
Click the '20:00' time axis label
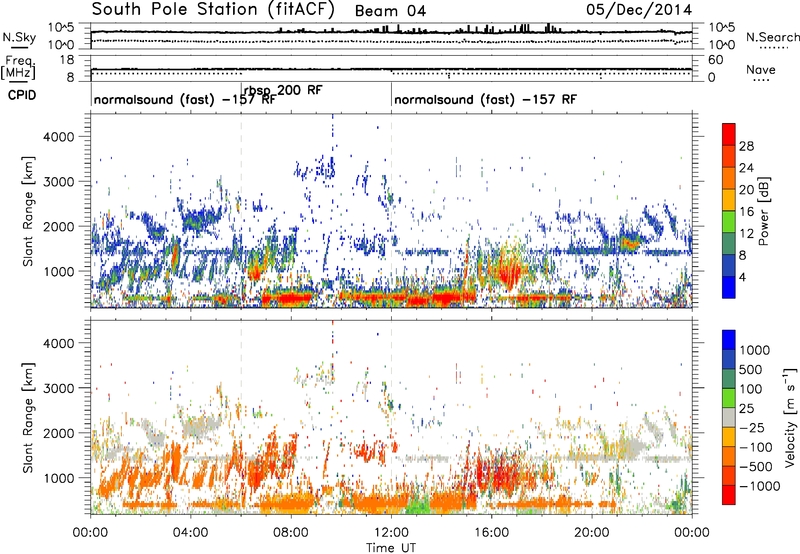point(592,533)
